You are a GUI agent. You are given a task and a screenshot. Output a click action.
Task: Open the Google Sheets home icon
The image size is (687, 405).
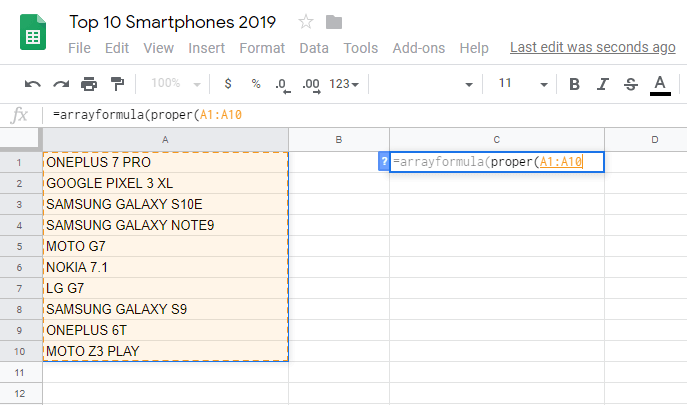[x=33, y=32]
